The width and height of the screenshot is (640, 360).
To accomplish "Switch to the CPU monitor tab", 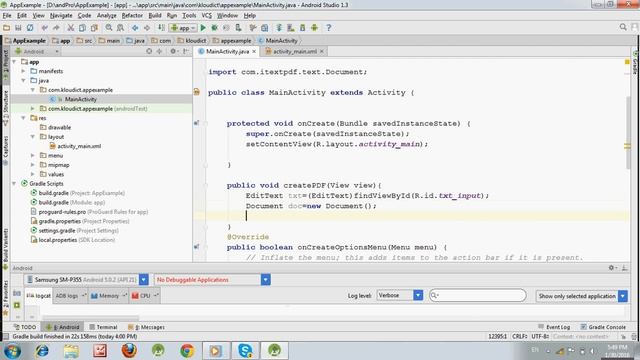I will (x=144, y=296).
